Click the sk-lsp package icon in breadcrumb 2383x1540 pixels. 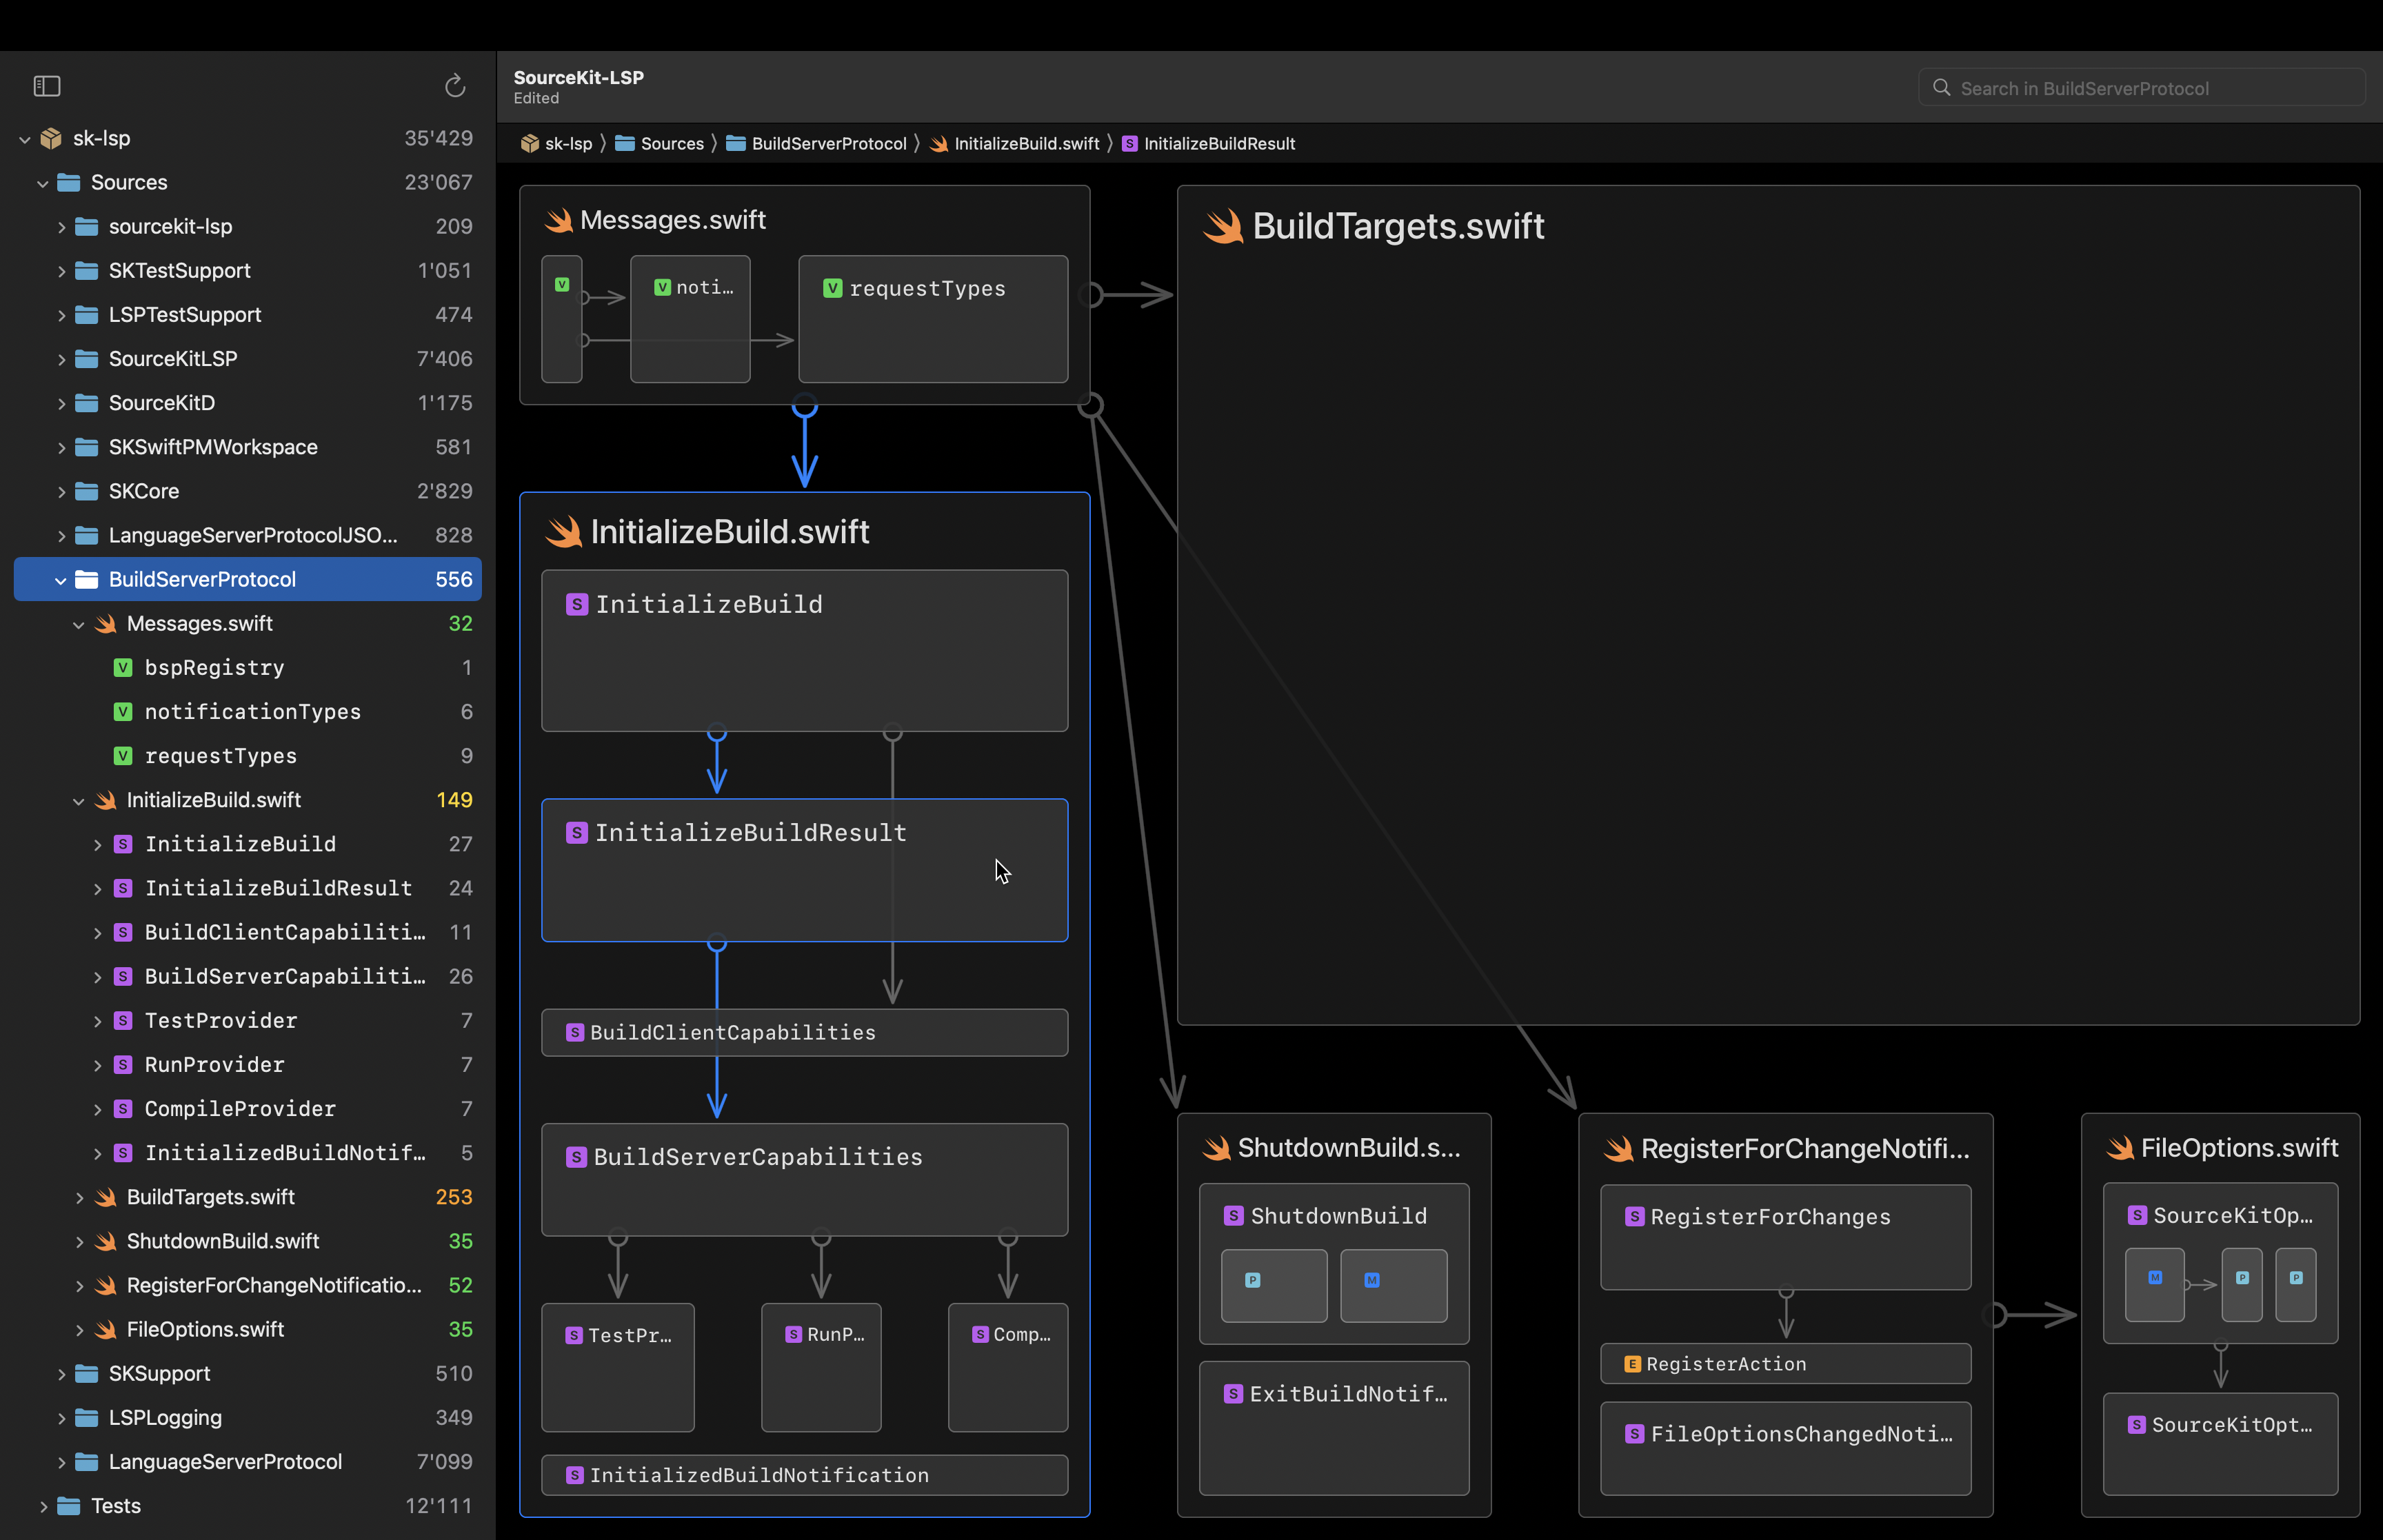(530, 144)
